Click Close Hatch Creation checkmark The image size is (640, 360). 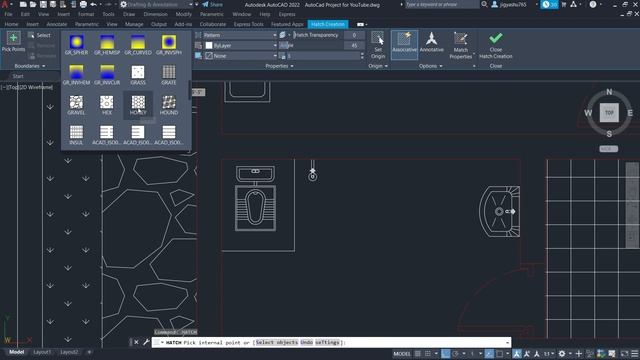(496, 45)
